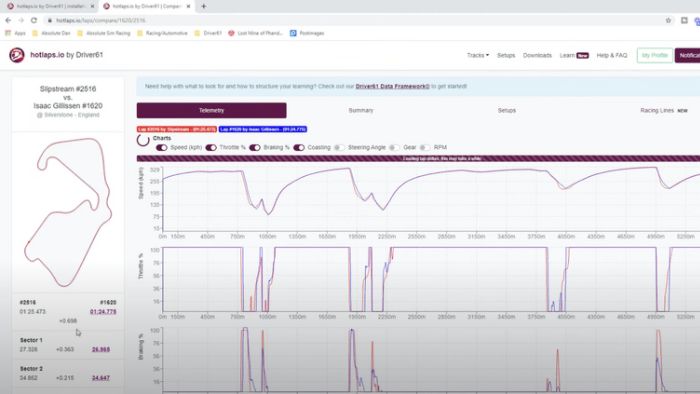Close the first hotlaps.io installer tab
This screenshot has width=700, height=394.
pyautogui.click(x=92, y=6)
